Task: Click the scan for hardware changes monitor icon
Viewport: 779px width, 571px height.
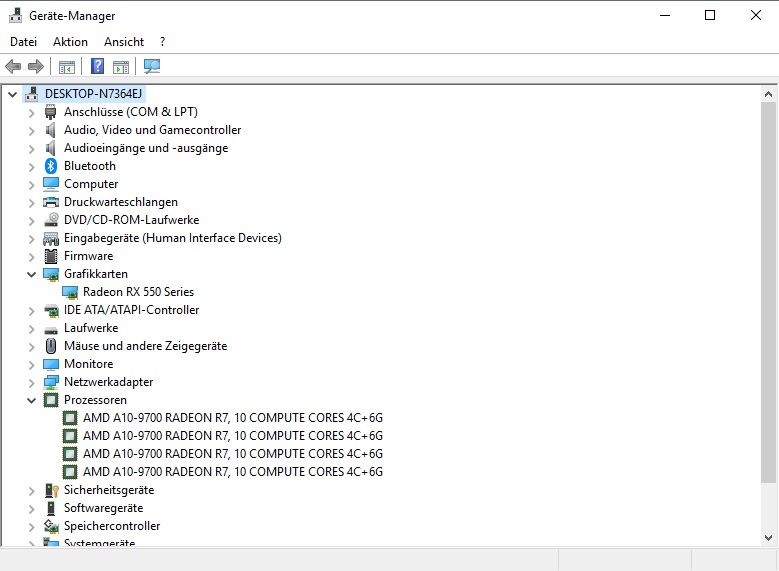Action: (x=152, y=66)
